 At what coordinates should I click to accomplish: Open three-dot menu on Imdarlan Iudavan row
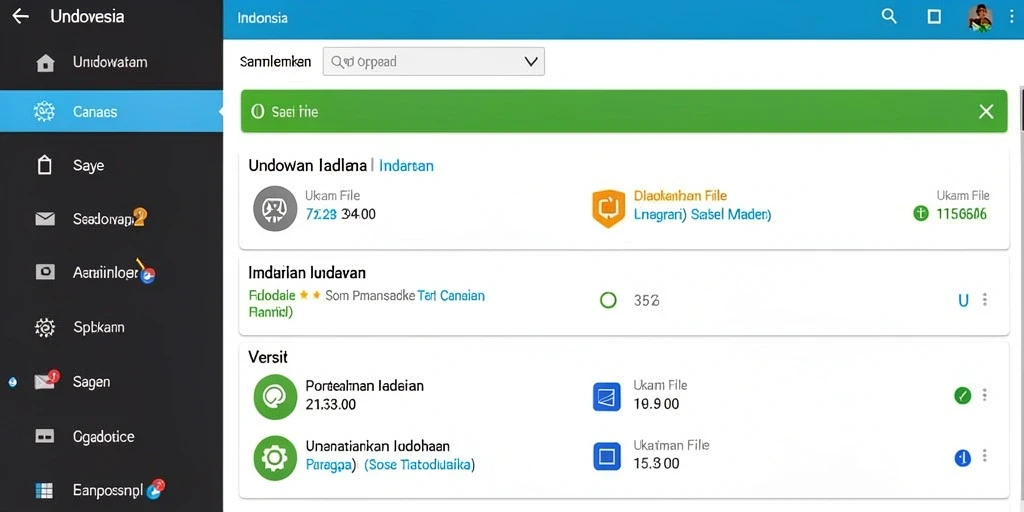coord(985,300)
